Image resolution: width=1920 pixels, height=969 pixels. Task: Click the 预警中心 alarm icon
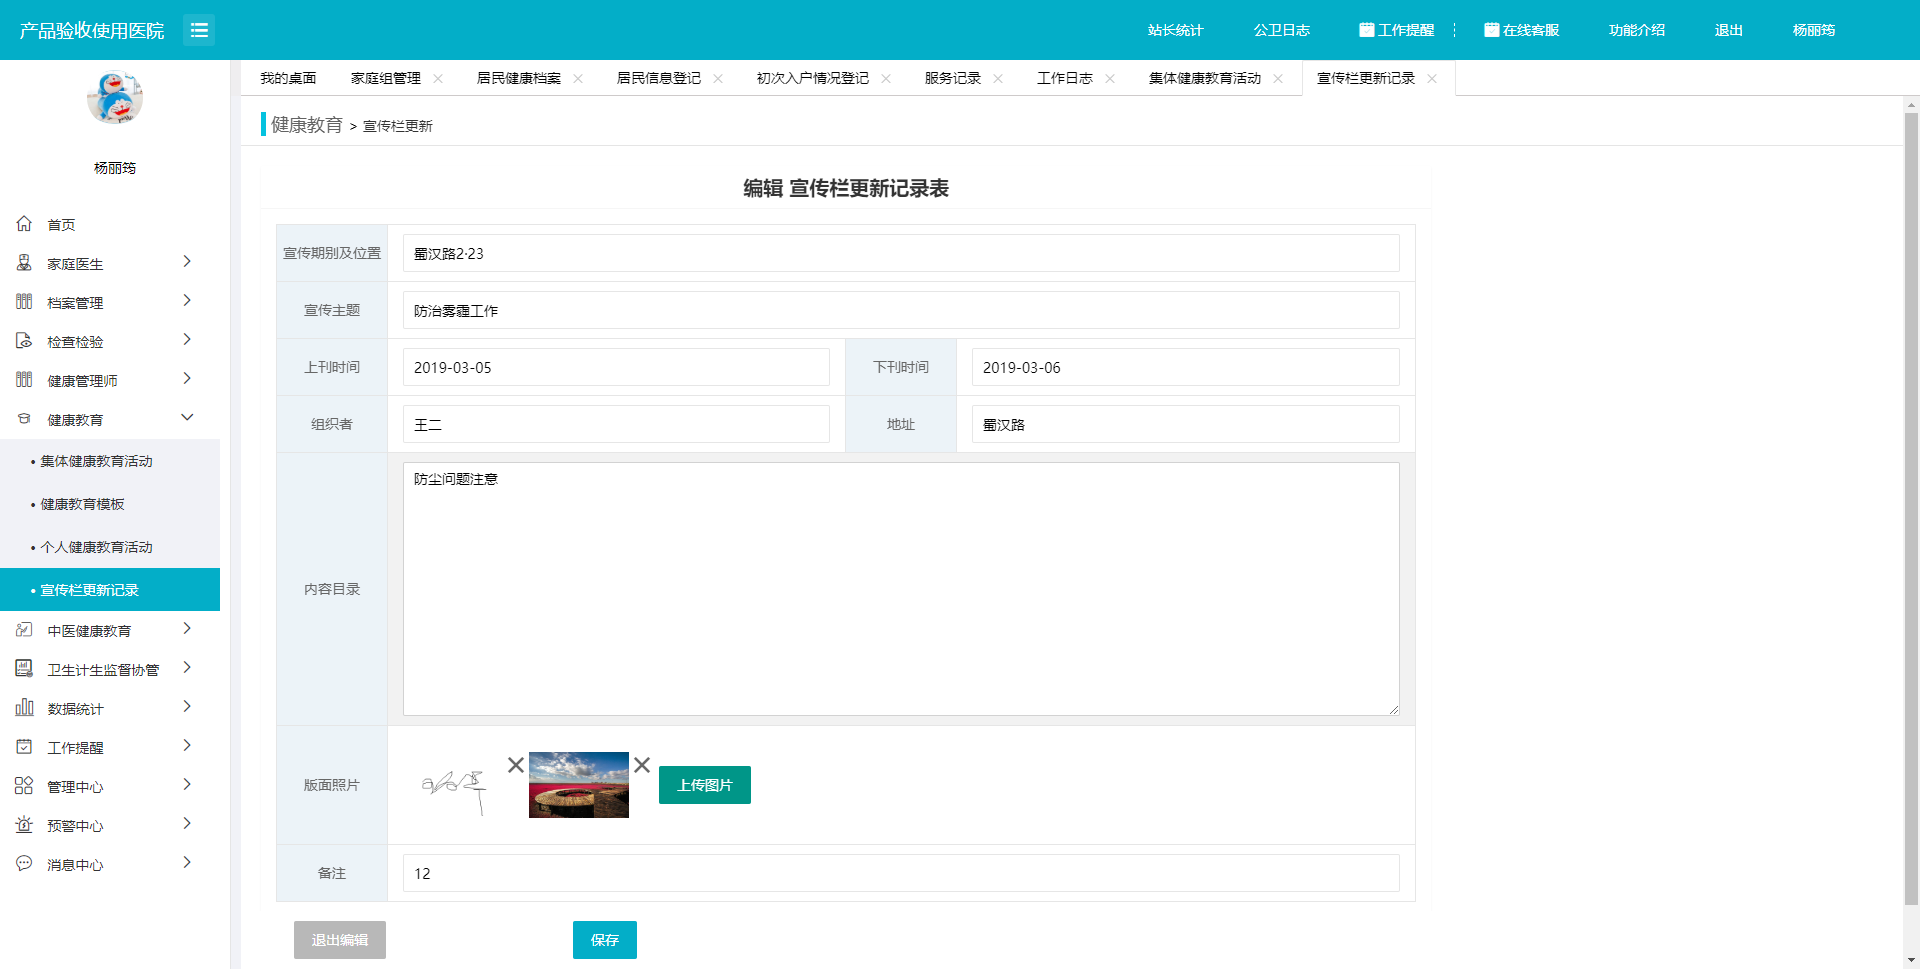pos(24,825)
